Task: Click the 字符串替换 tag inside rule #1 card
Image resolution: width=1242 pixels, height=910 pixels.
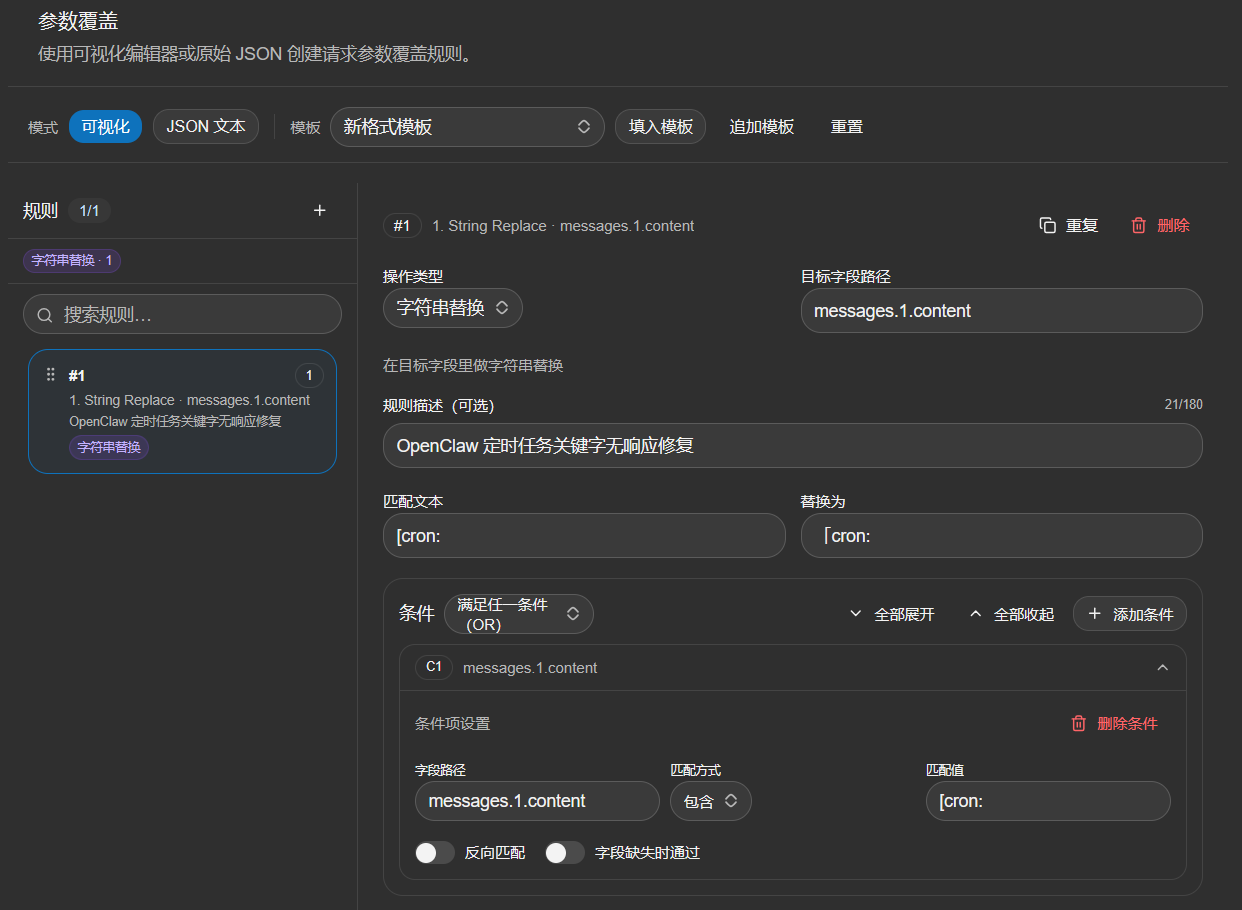Action: point(109,447)
